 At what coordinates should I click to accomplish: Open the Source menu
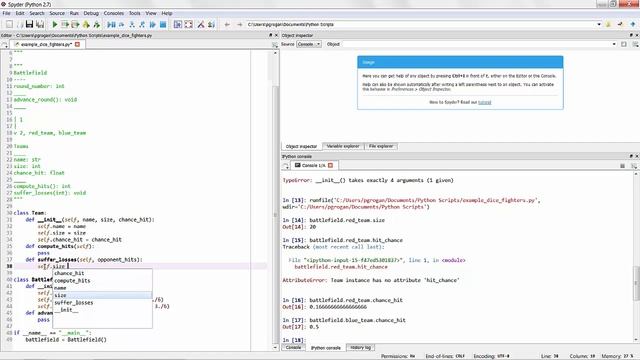click(x=57, y=13)
